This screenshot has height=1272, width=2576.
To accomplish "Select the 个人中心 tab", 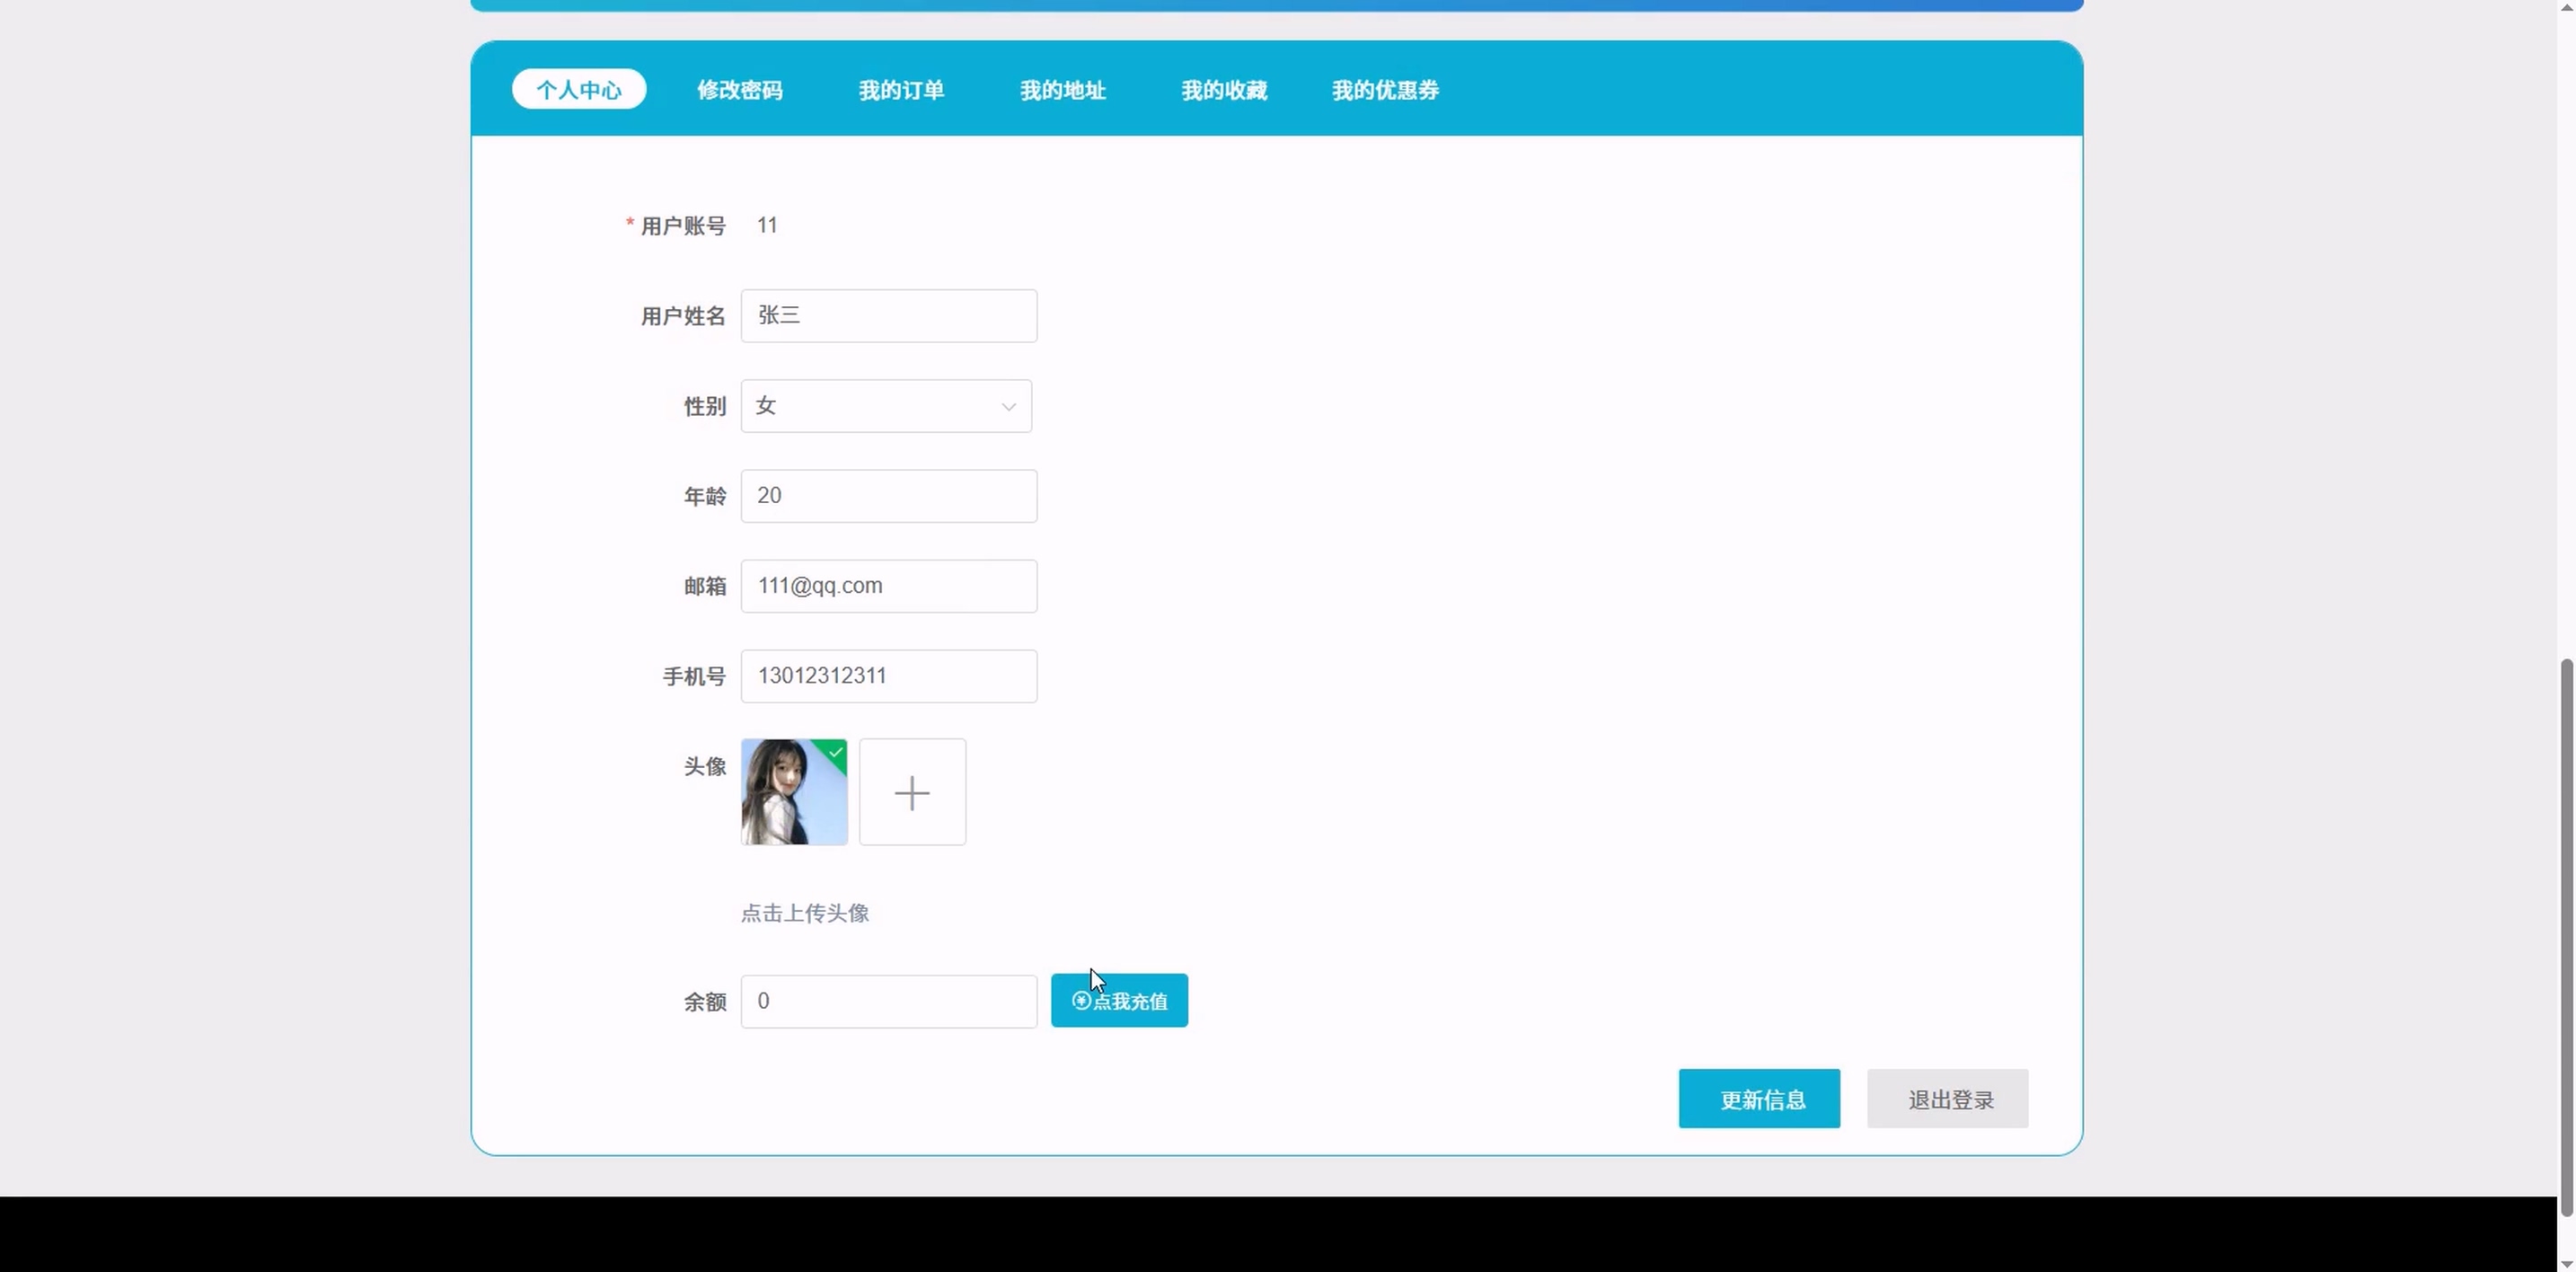I will 578,90.
